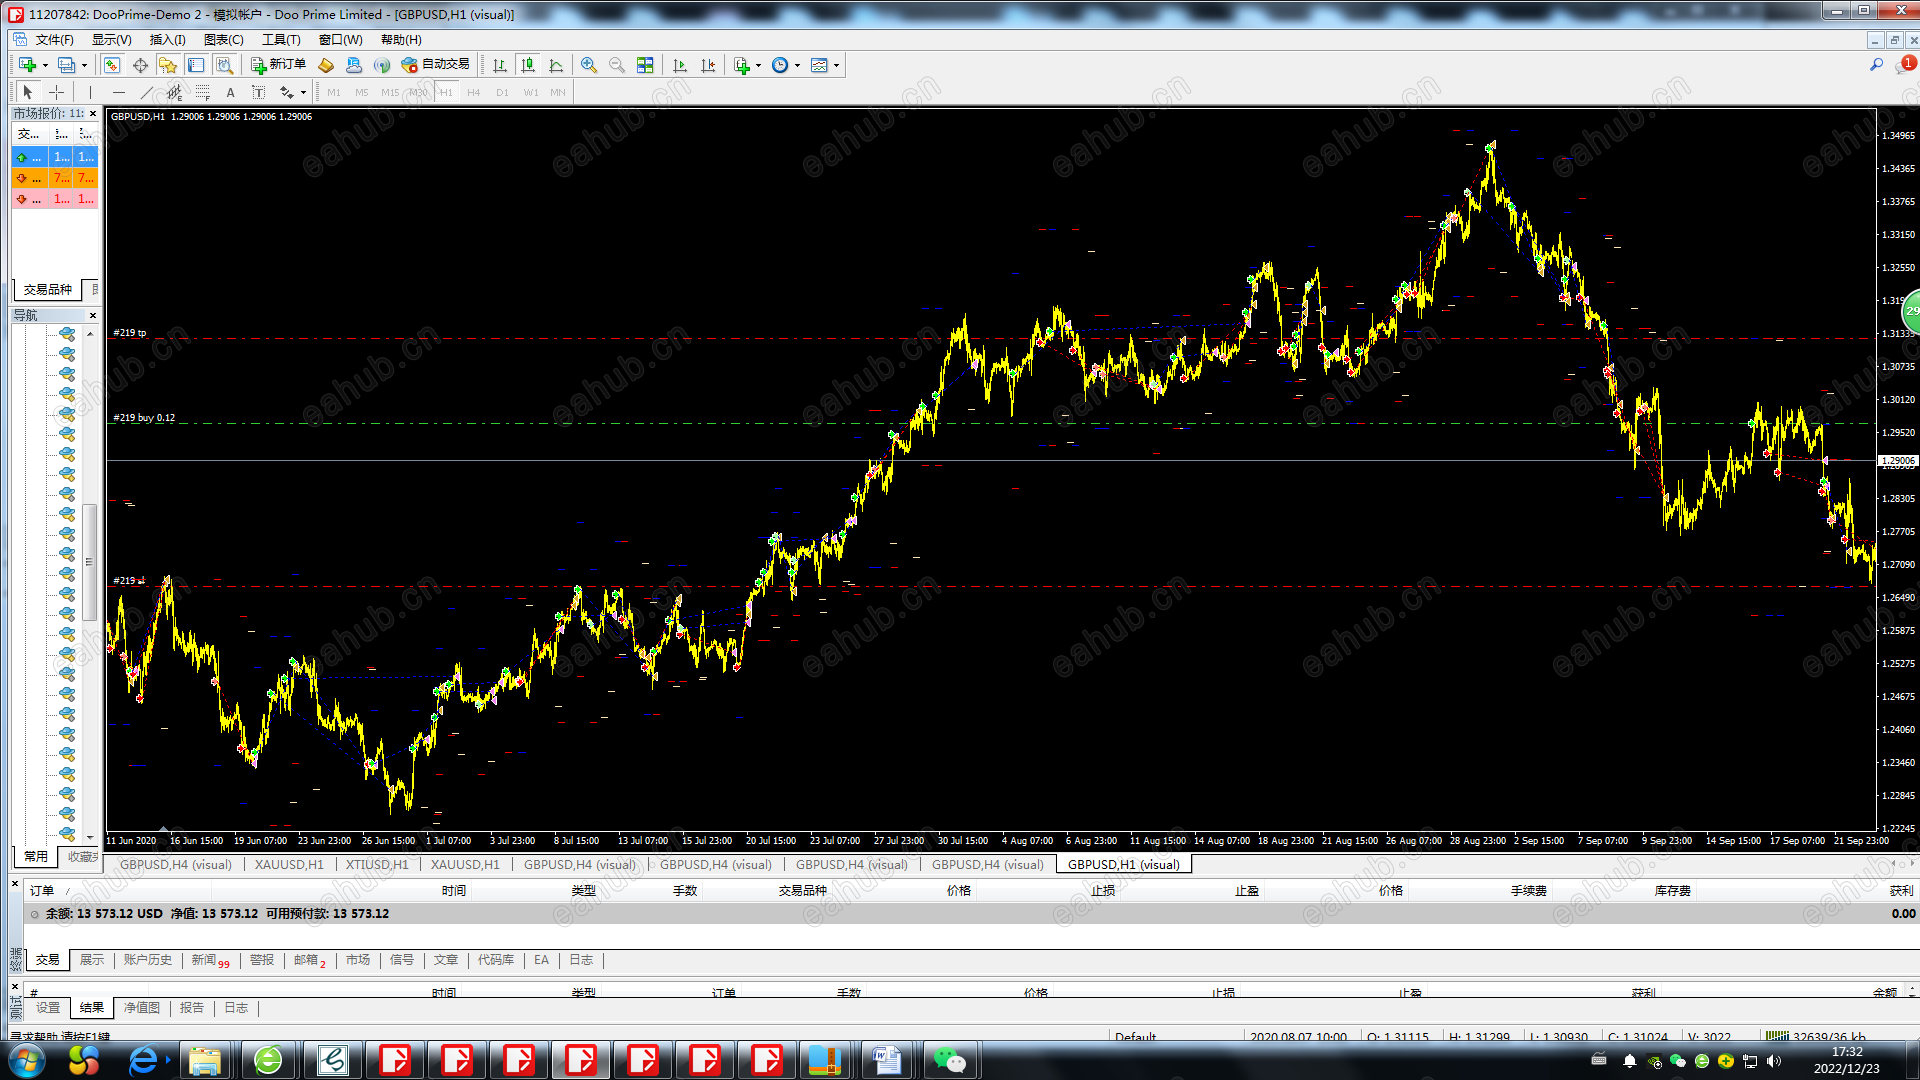
Task: Switch to the 账户历史 account history tab
Action: click(148, 959)
